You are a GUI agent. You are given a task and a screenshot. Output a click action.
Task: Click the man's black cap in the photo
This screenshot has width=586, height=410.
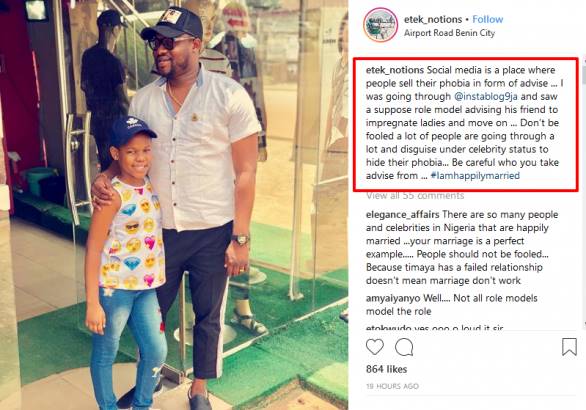173,23
